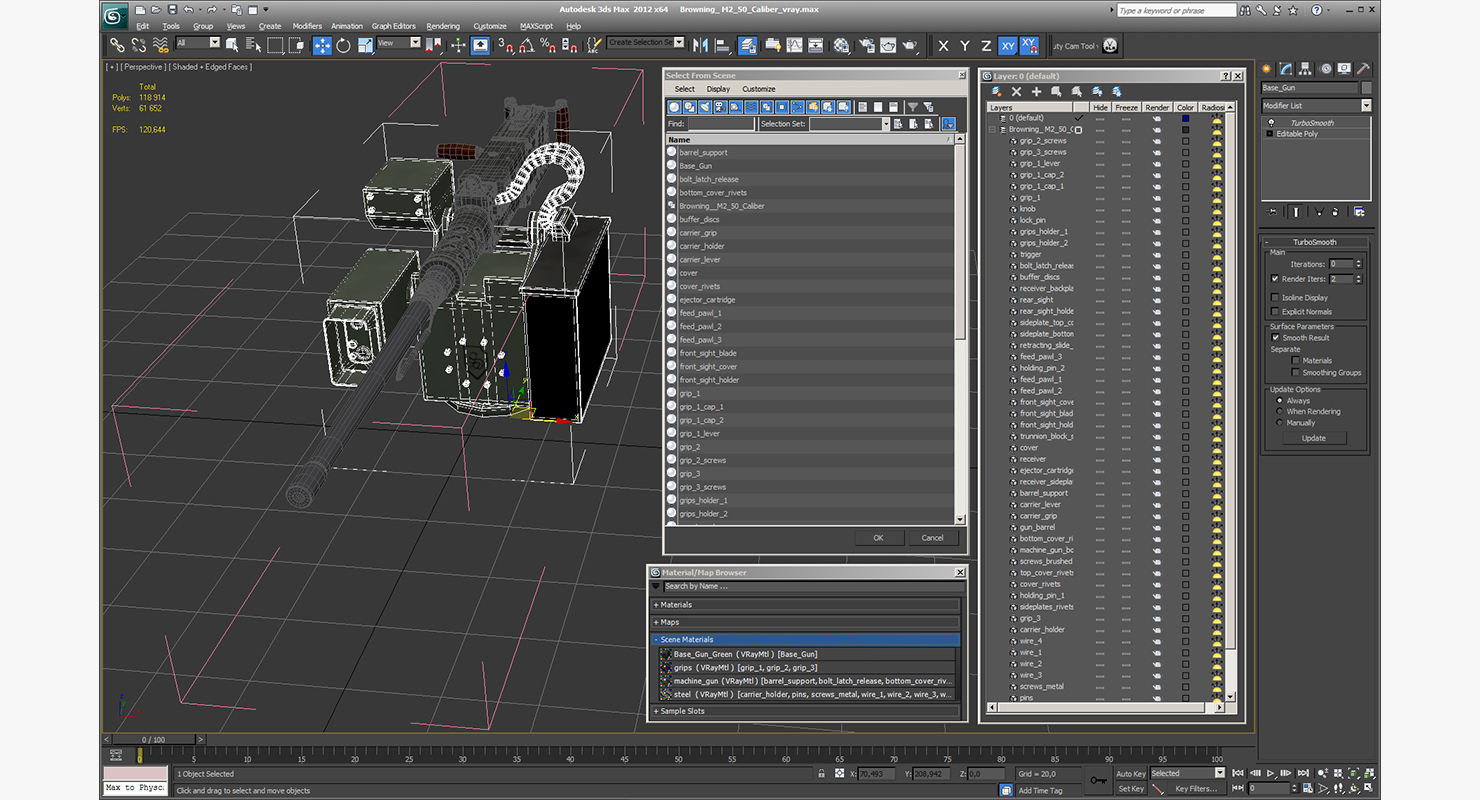Select When Rendering update option
This screenshot has height=800, width=1480.
1279,411
